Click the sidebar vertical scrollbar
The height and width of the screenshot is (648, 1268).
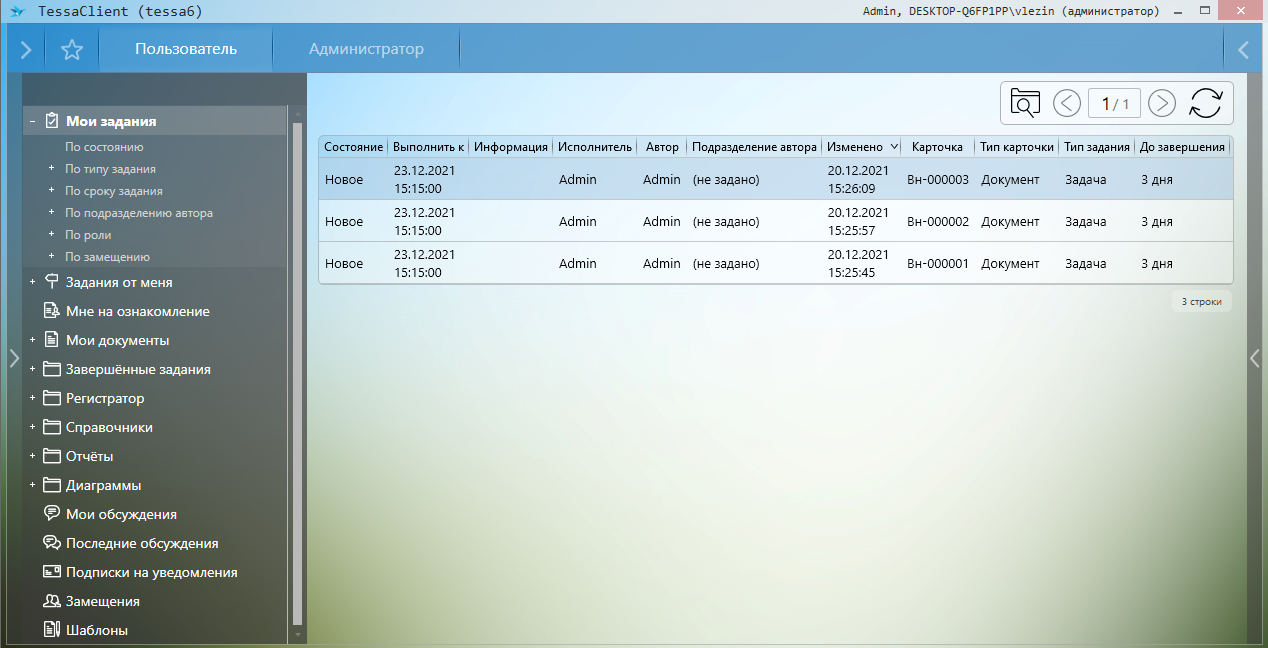click(x=297, y=370)
